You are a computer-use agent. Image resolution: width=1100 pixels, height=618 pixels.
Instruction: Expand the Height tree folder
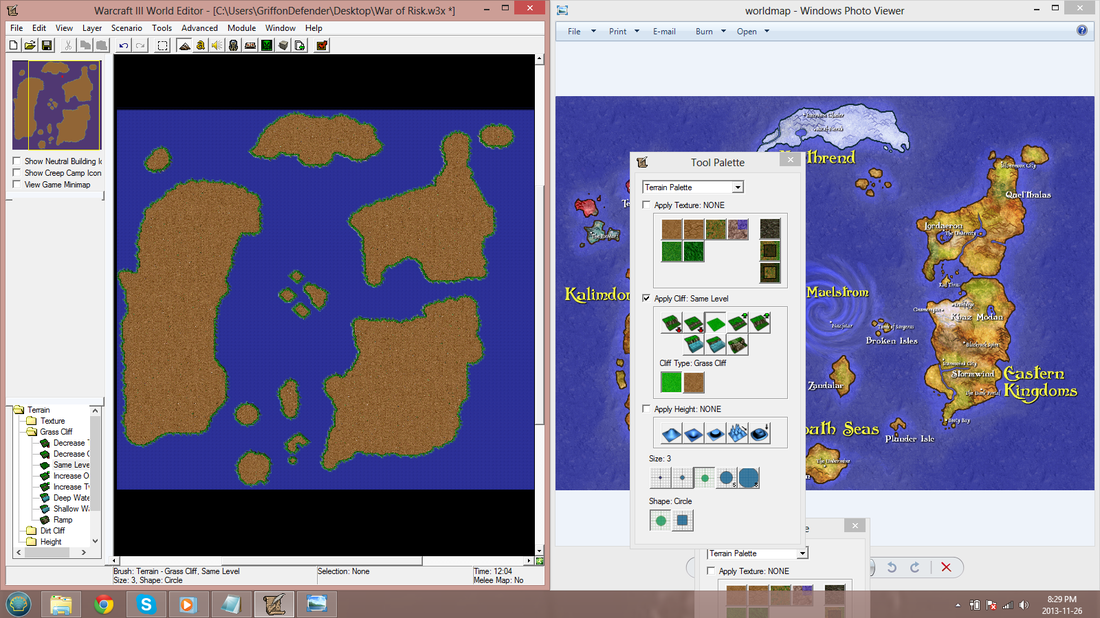[31, 542]
